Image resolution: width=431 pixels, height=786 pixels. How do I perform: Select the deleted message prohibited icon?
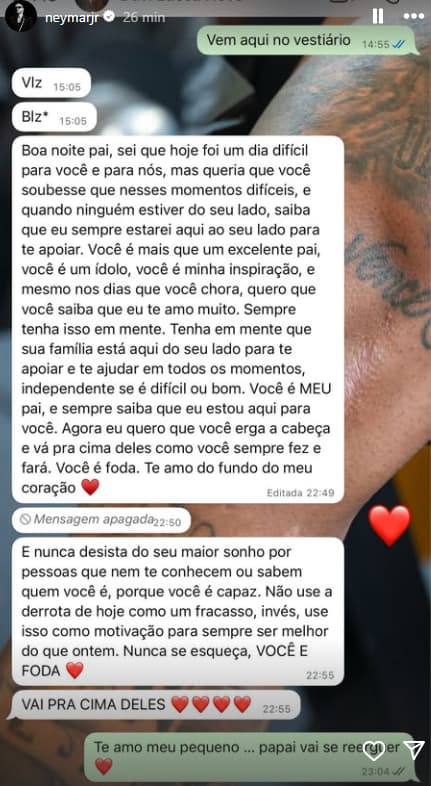pos(26,519)
